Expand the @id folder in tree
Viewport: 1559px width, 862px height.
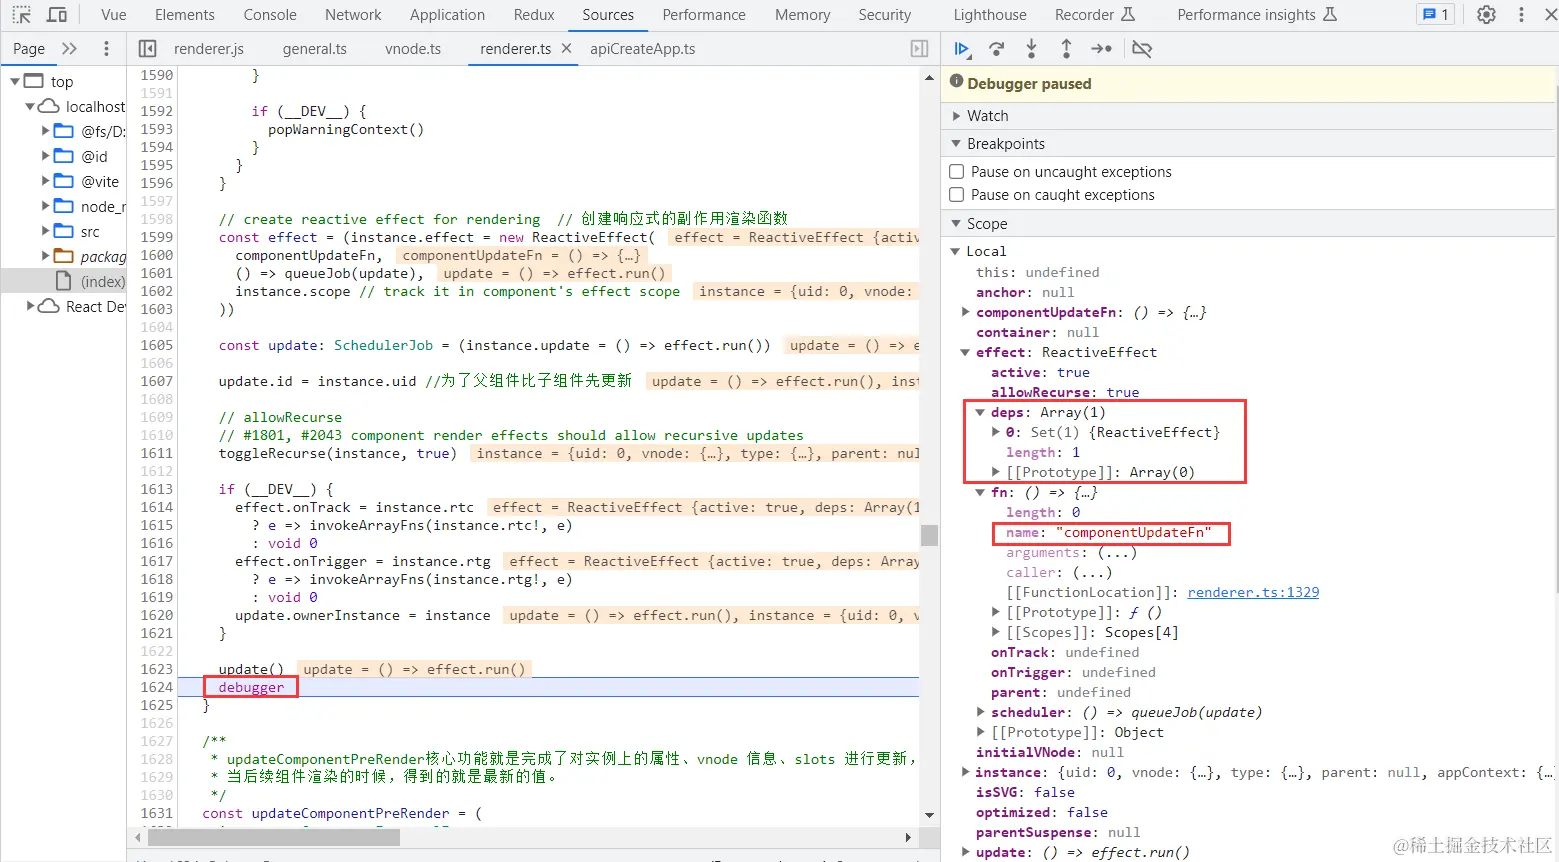pos(45,156)
